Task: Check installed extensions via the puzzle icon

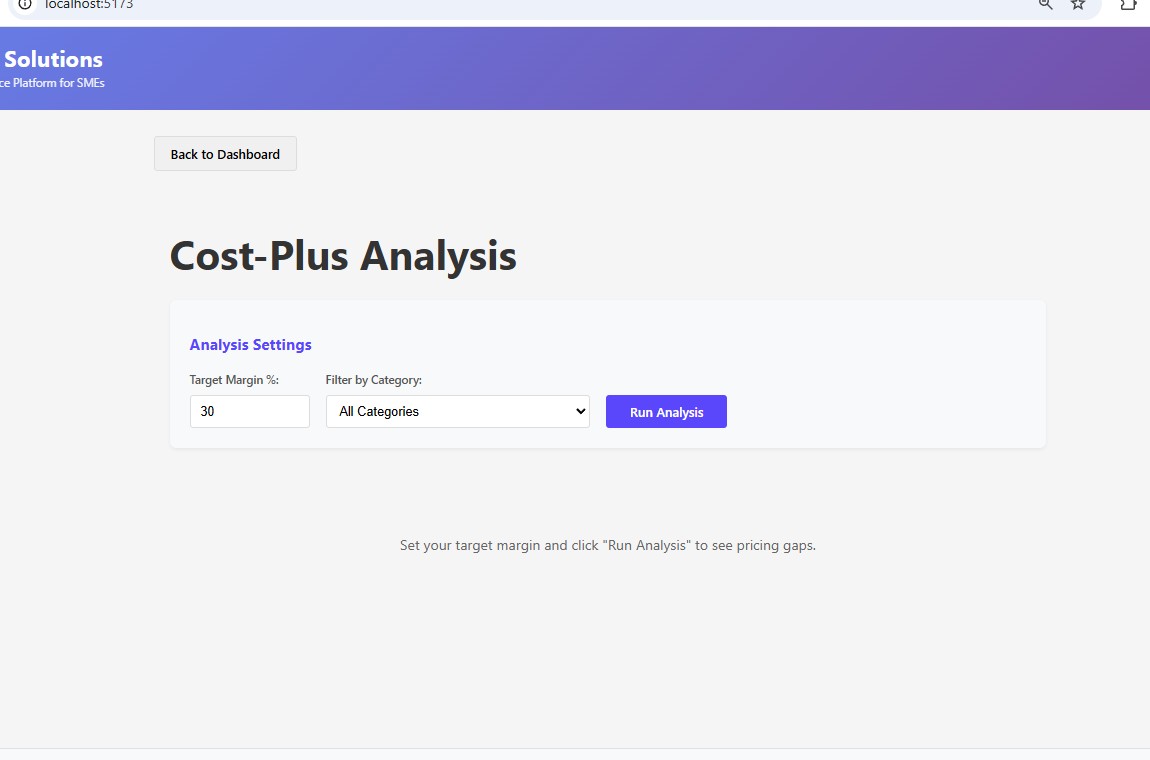Action: [x=1128, y=5]
